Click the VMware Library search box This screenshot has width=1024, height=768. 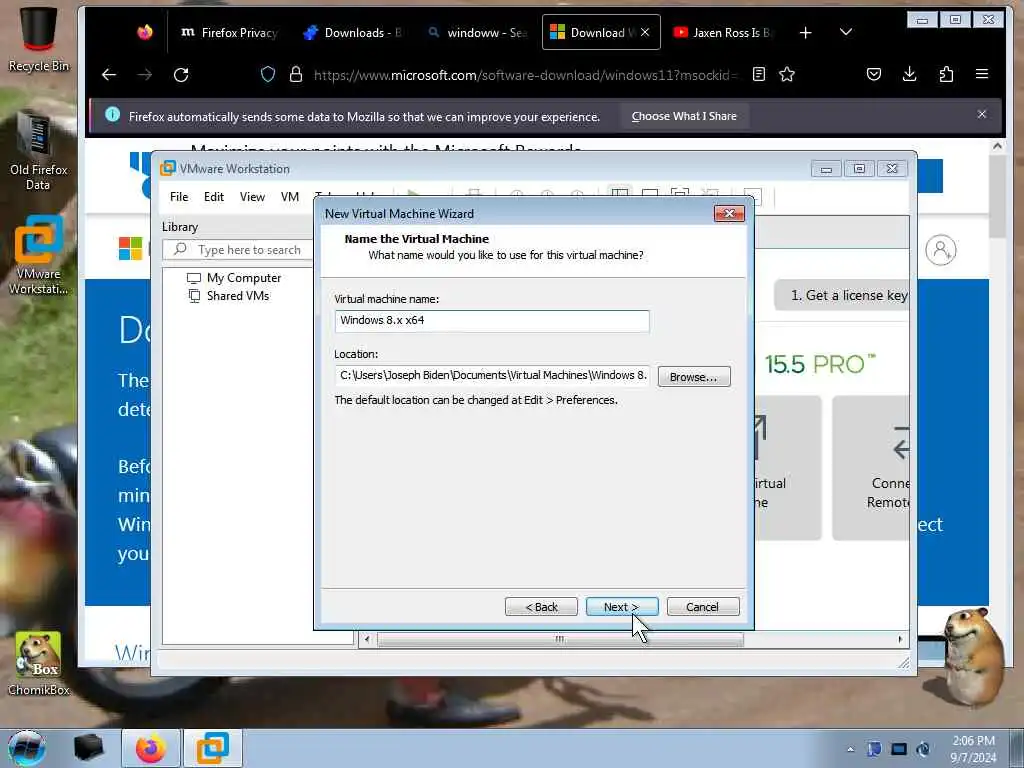click(x=238, y=249)
